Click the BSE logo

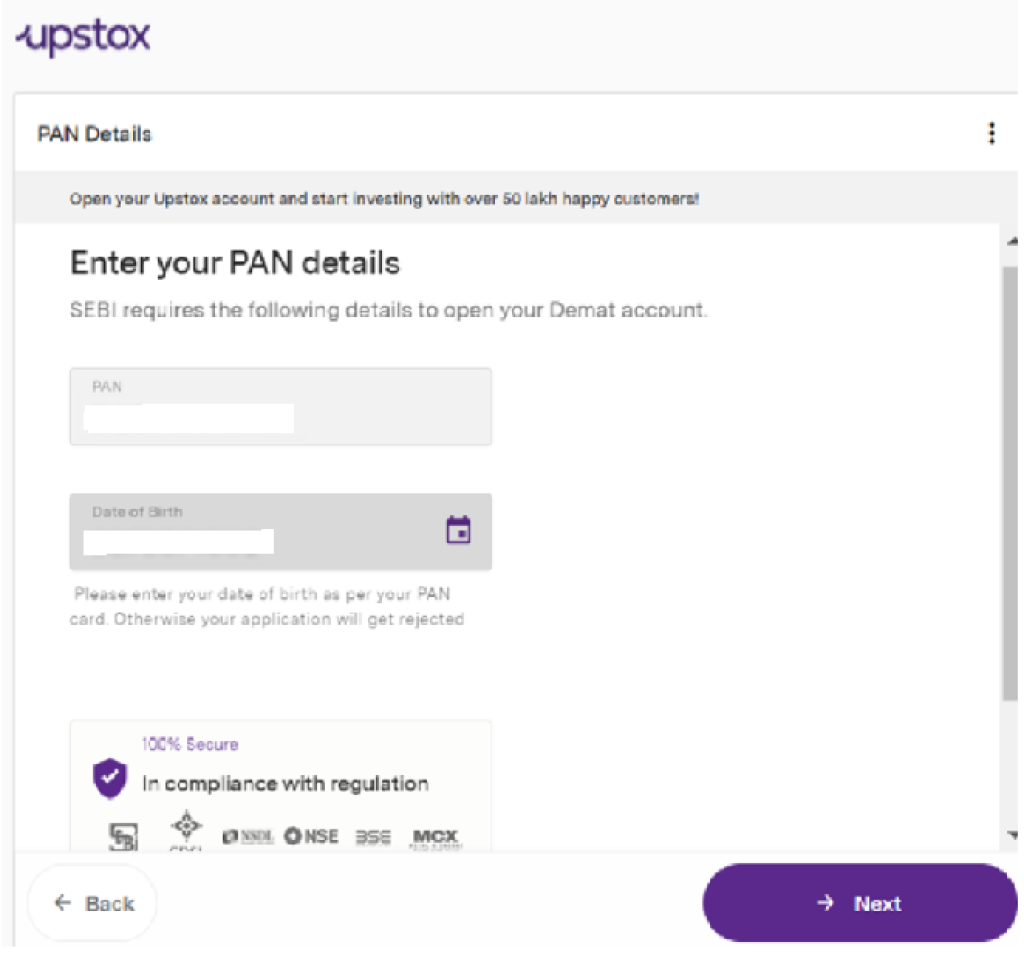[x=371, y=837]
